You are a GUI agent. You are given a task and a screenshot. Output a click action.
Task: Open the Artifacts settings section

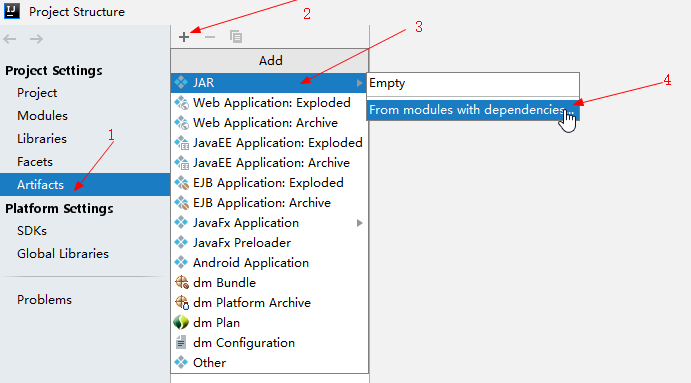(85, 185)
